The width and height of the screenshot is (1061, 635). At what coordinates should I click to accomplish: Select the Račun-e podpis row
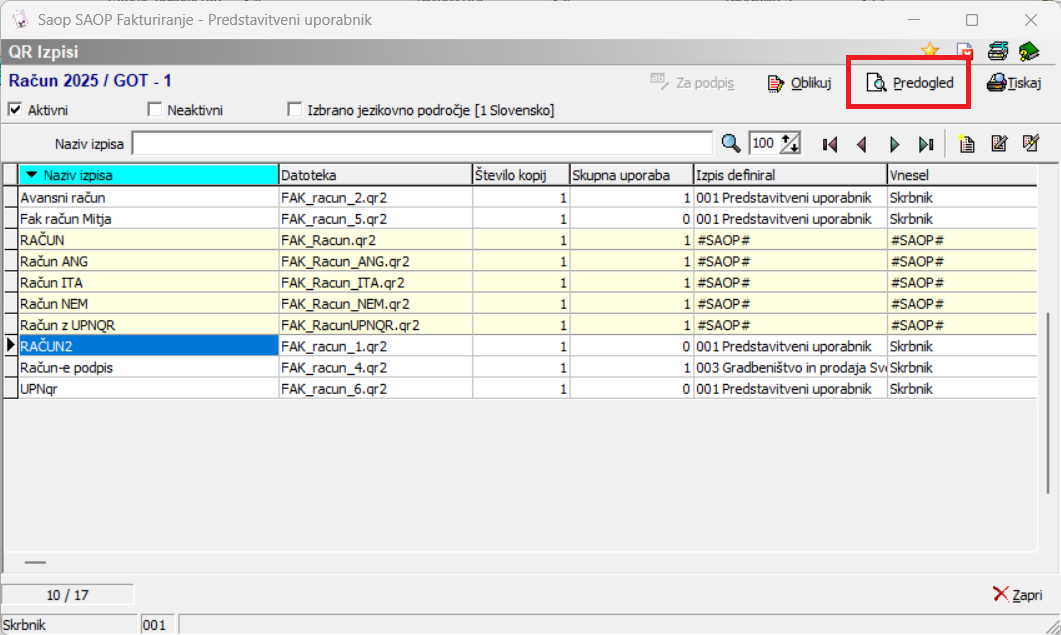click(148, 368)
